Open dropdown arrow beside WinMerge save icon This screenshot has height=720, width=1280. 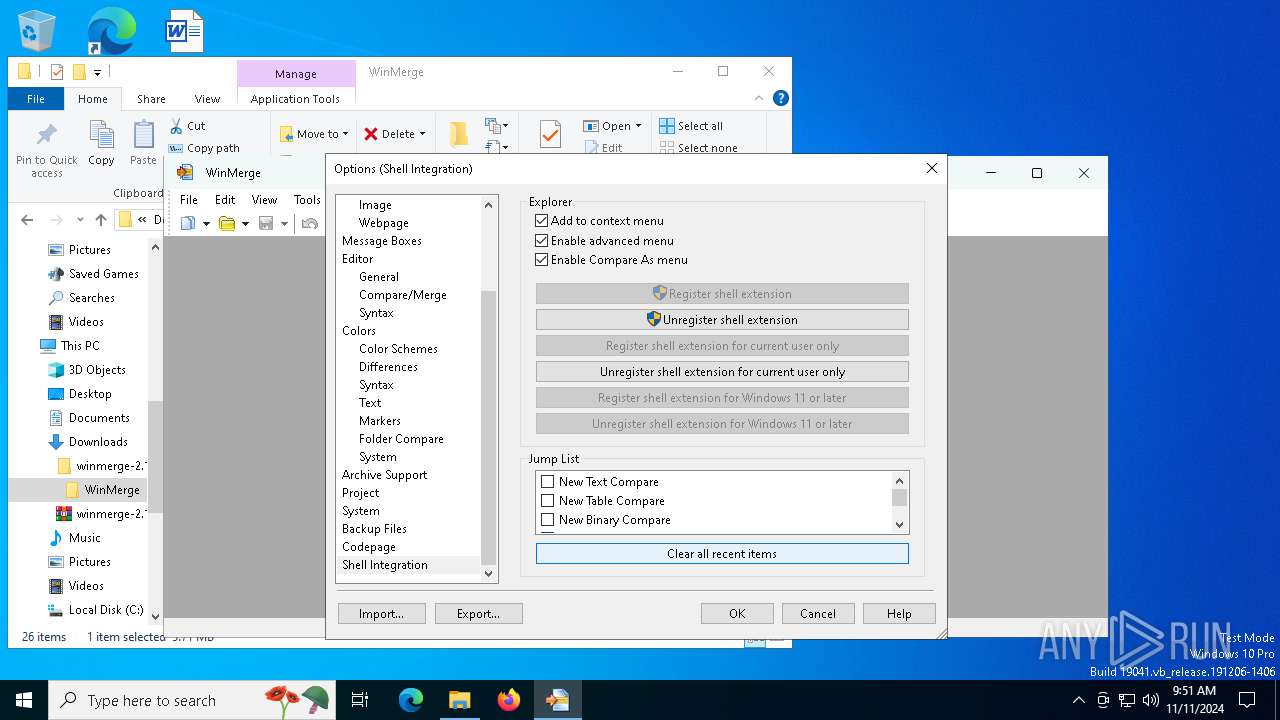click(x=284, y=224)
